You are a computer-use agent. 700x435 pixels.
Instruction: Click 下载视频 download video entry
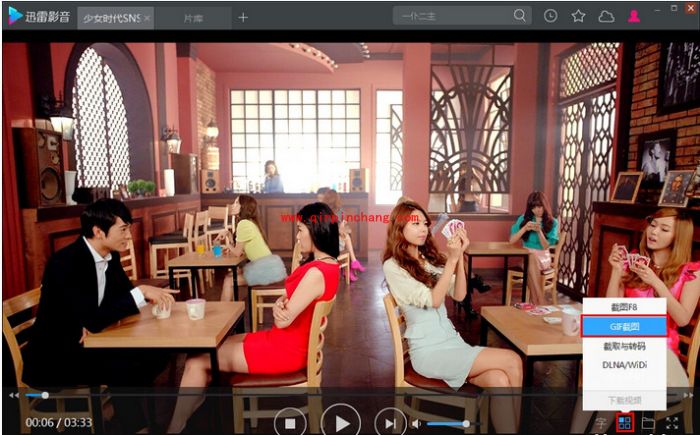point(624,399)
